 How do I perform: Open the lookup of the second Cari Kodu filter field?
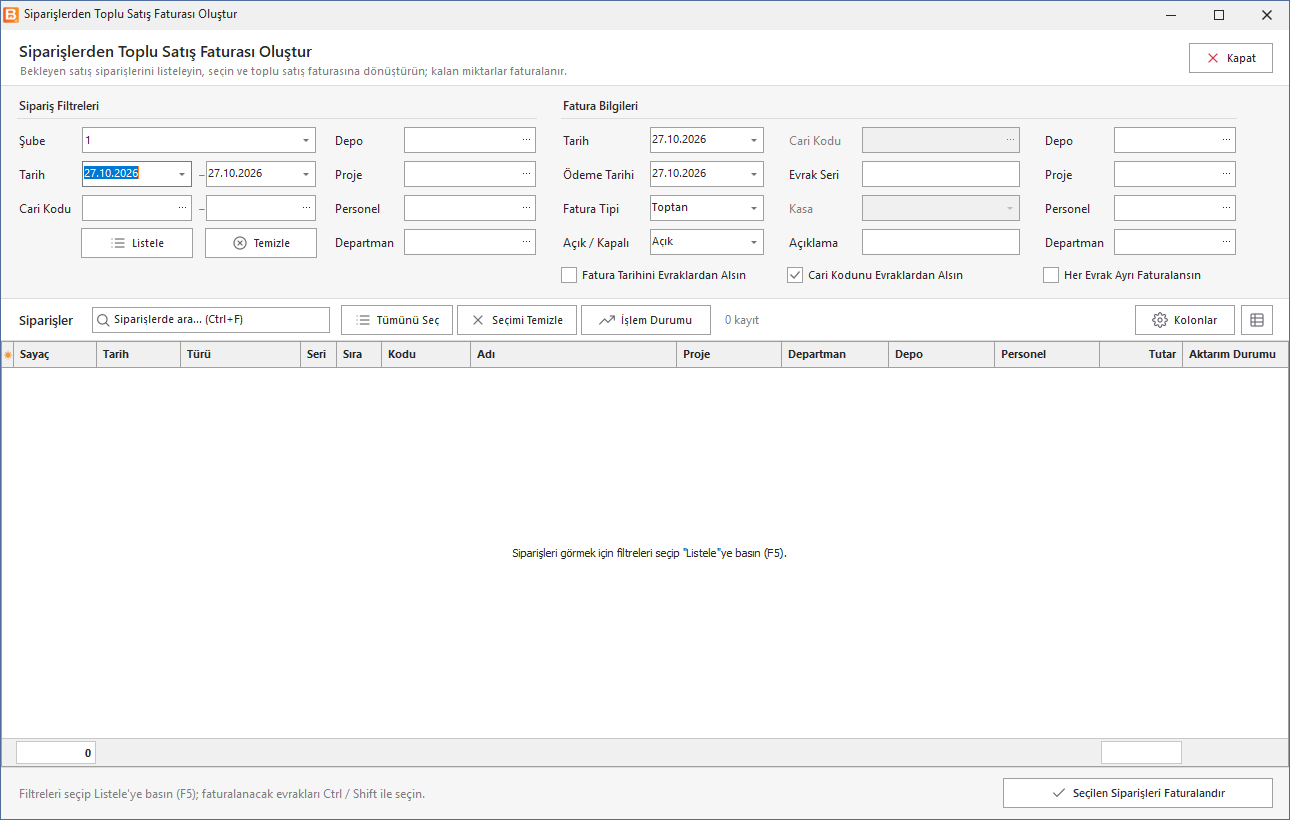[306, 209]
